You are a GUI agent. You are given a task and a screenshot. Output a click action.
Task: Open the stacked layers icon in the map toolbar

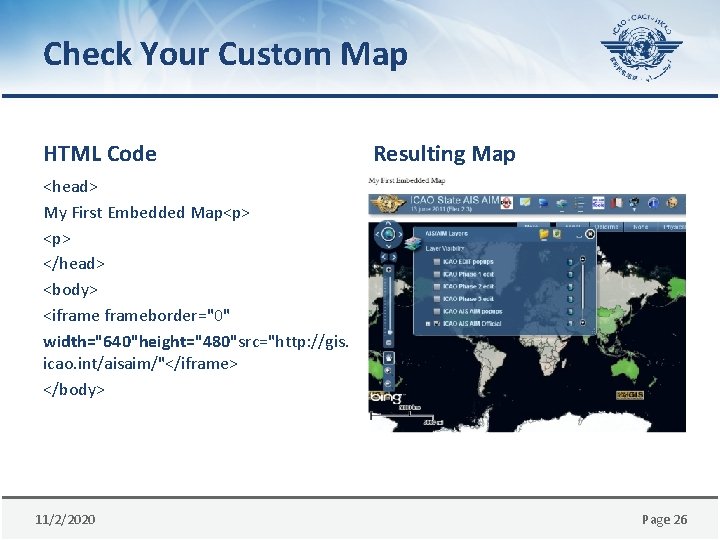pyautogui.click(x=561, y=203)
